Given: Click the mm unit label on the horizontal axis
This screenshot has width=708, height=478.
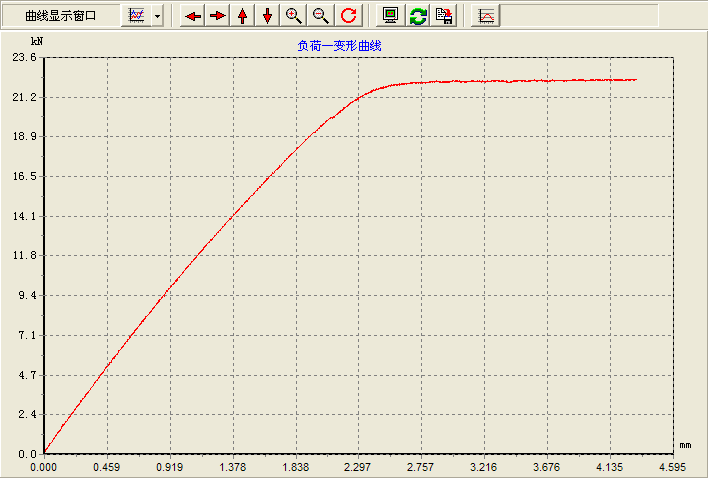Looking at the screenshot, I should (685, 445).
